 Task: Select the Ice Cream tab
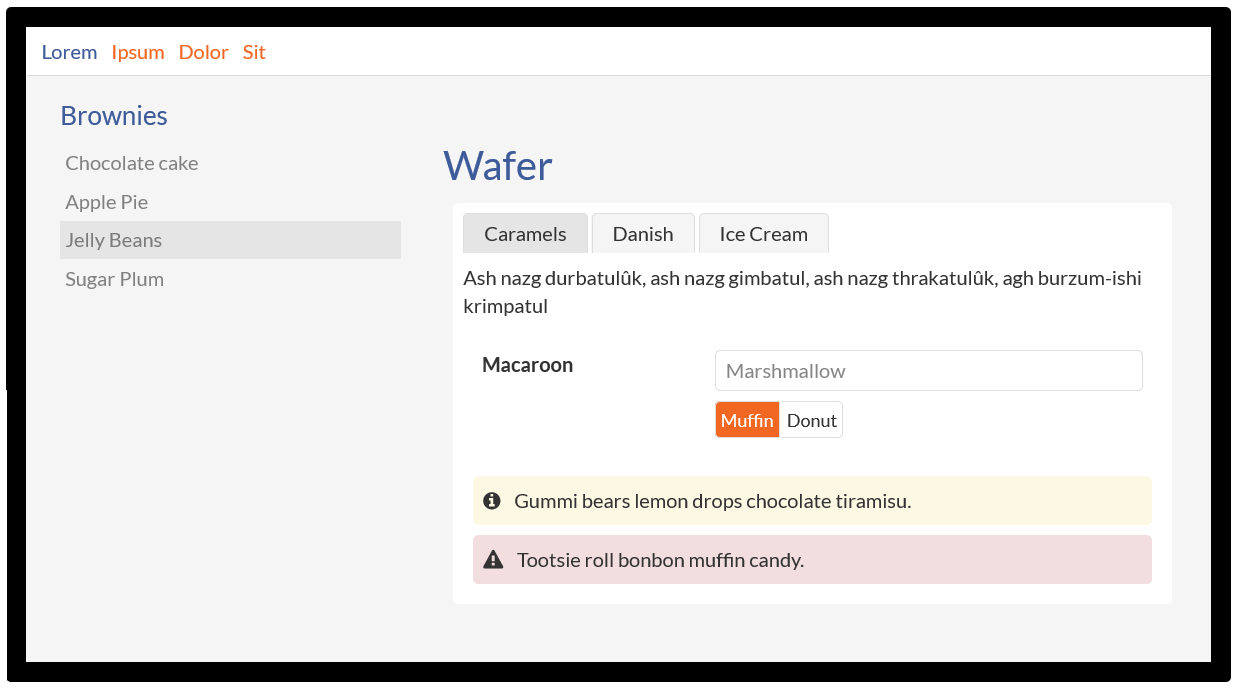(763, 234)
